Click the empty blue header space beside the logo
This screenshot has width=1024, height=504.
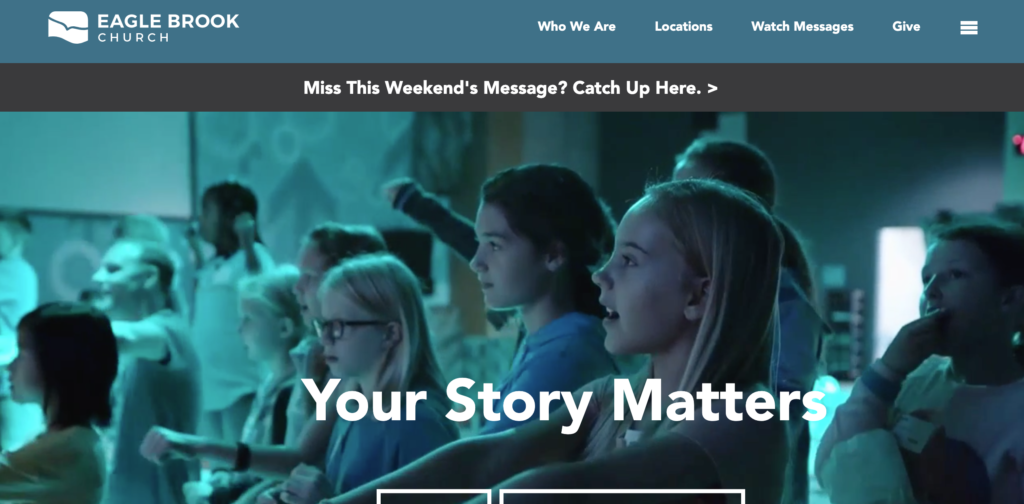tap(385, 31)
